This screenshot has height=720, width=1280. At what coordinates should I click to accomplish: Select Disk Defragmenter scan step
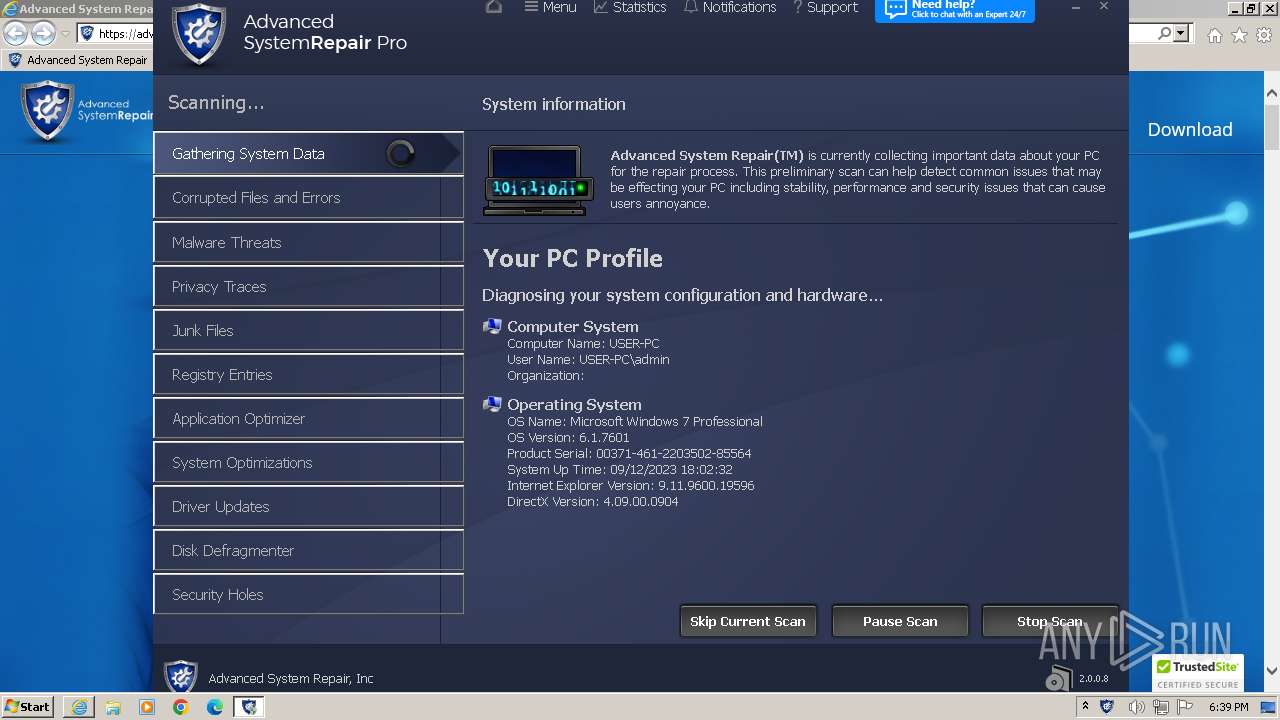point(308,550)
